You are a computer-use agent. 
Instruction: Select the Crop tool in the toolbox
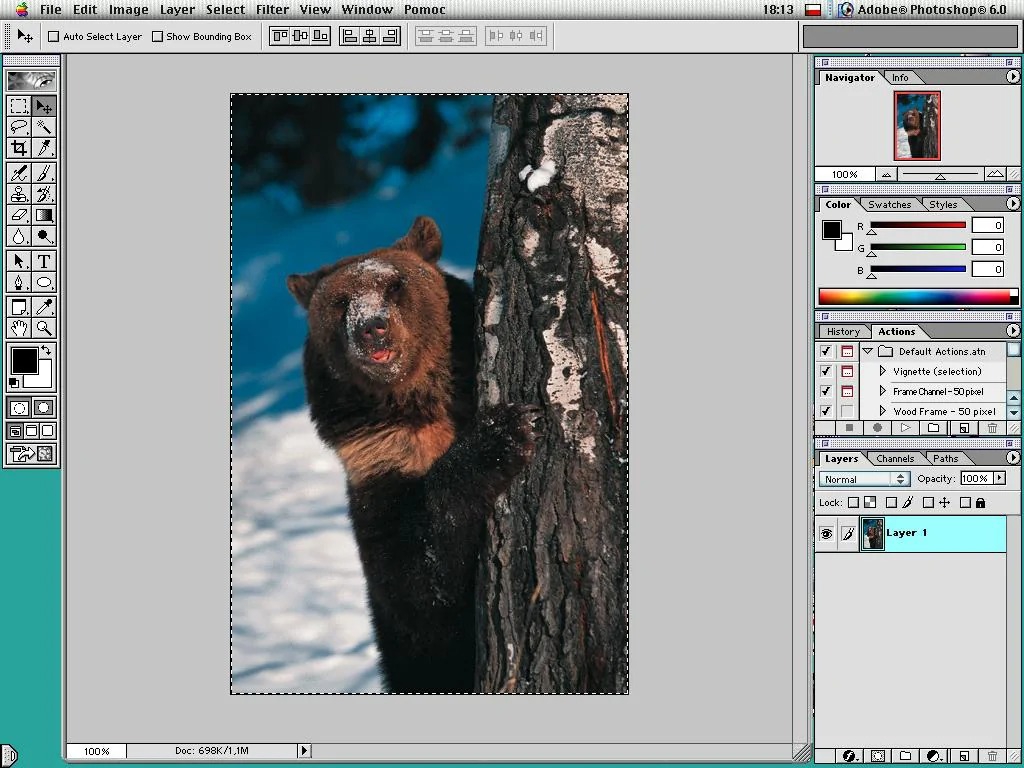click(x=19, y=148)
